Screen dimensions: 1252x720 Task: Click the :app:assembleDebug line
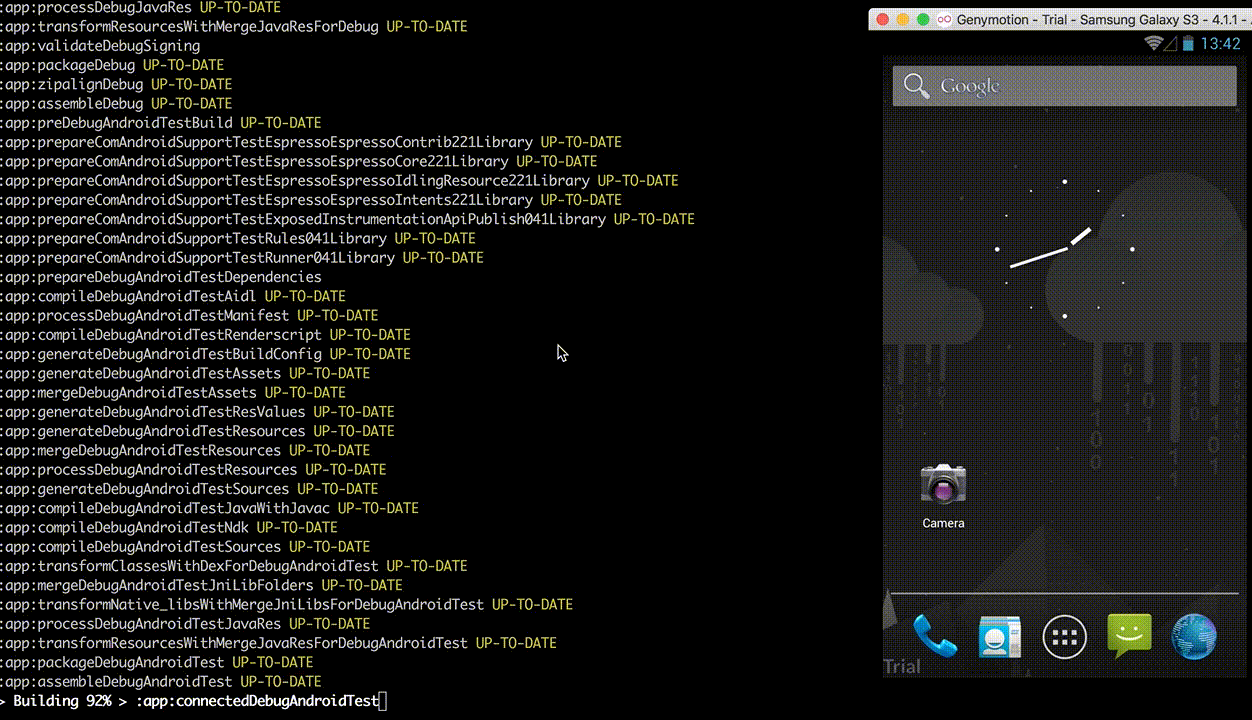tap(116, 104)
